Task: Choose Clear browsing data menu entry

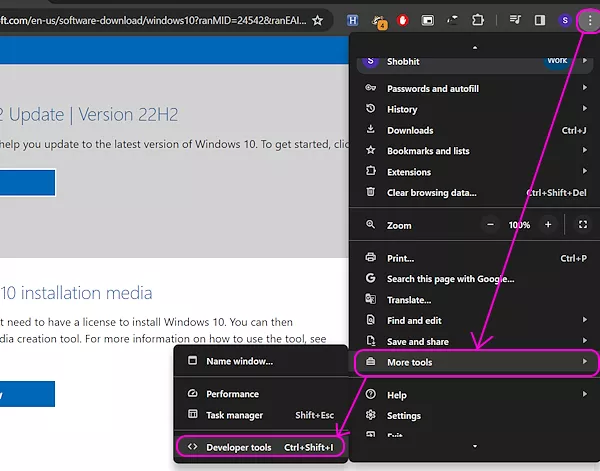Action: tap(432, 192)
